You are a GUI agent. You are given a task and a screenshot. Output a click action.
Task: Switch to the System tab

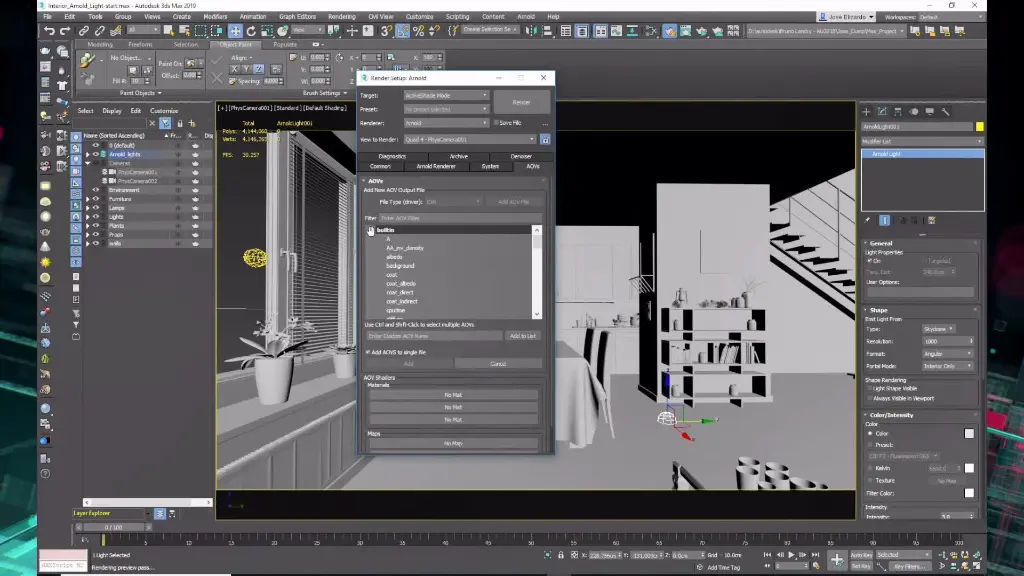[490, 167]
